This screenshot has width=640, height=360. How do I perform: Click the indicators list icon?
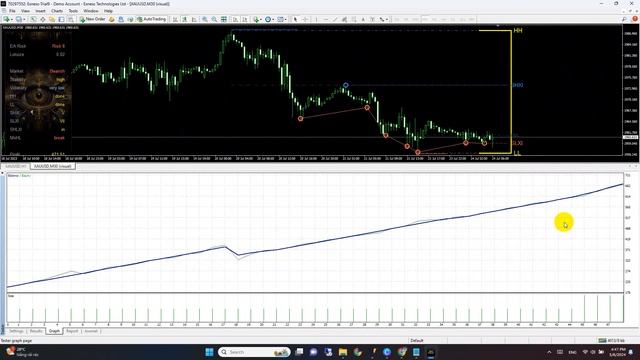click(x=256, y=19)
